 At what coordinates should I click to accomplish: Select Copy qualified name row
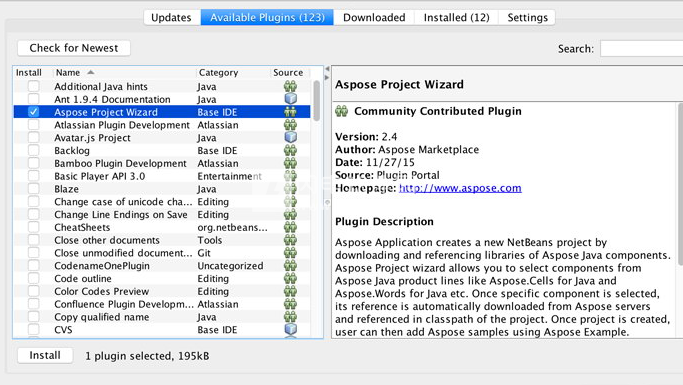click(162, 317)
